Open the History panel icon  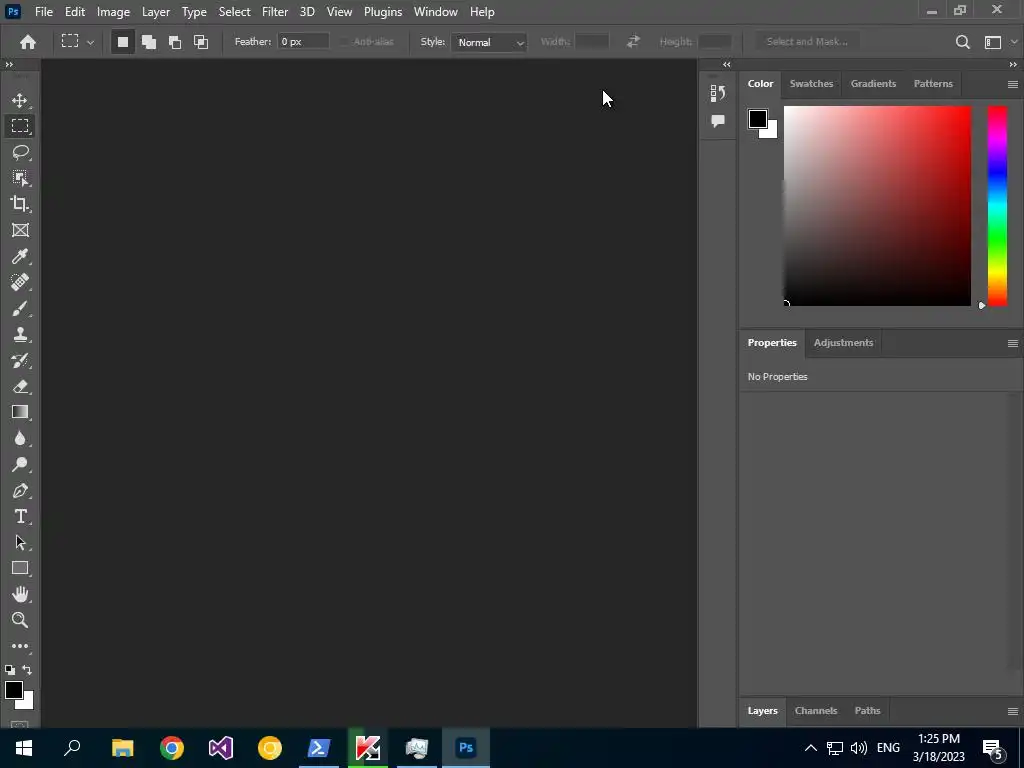pyautogui.click(x=718, y=93)
